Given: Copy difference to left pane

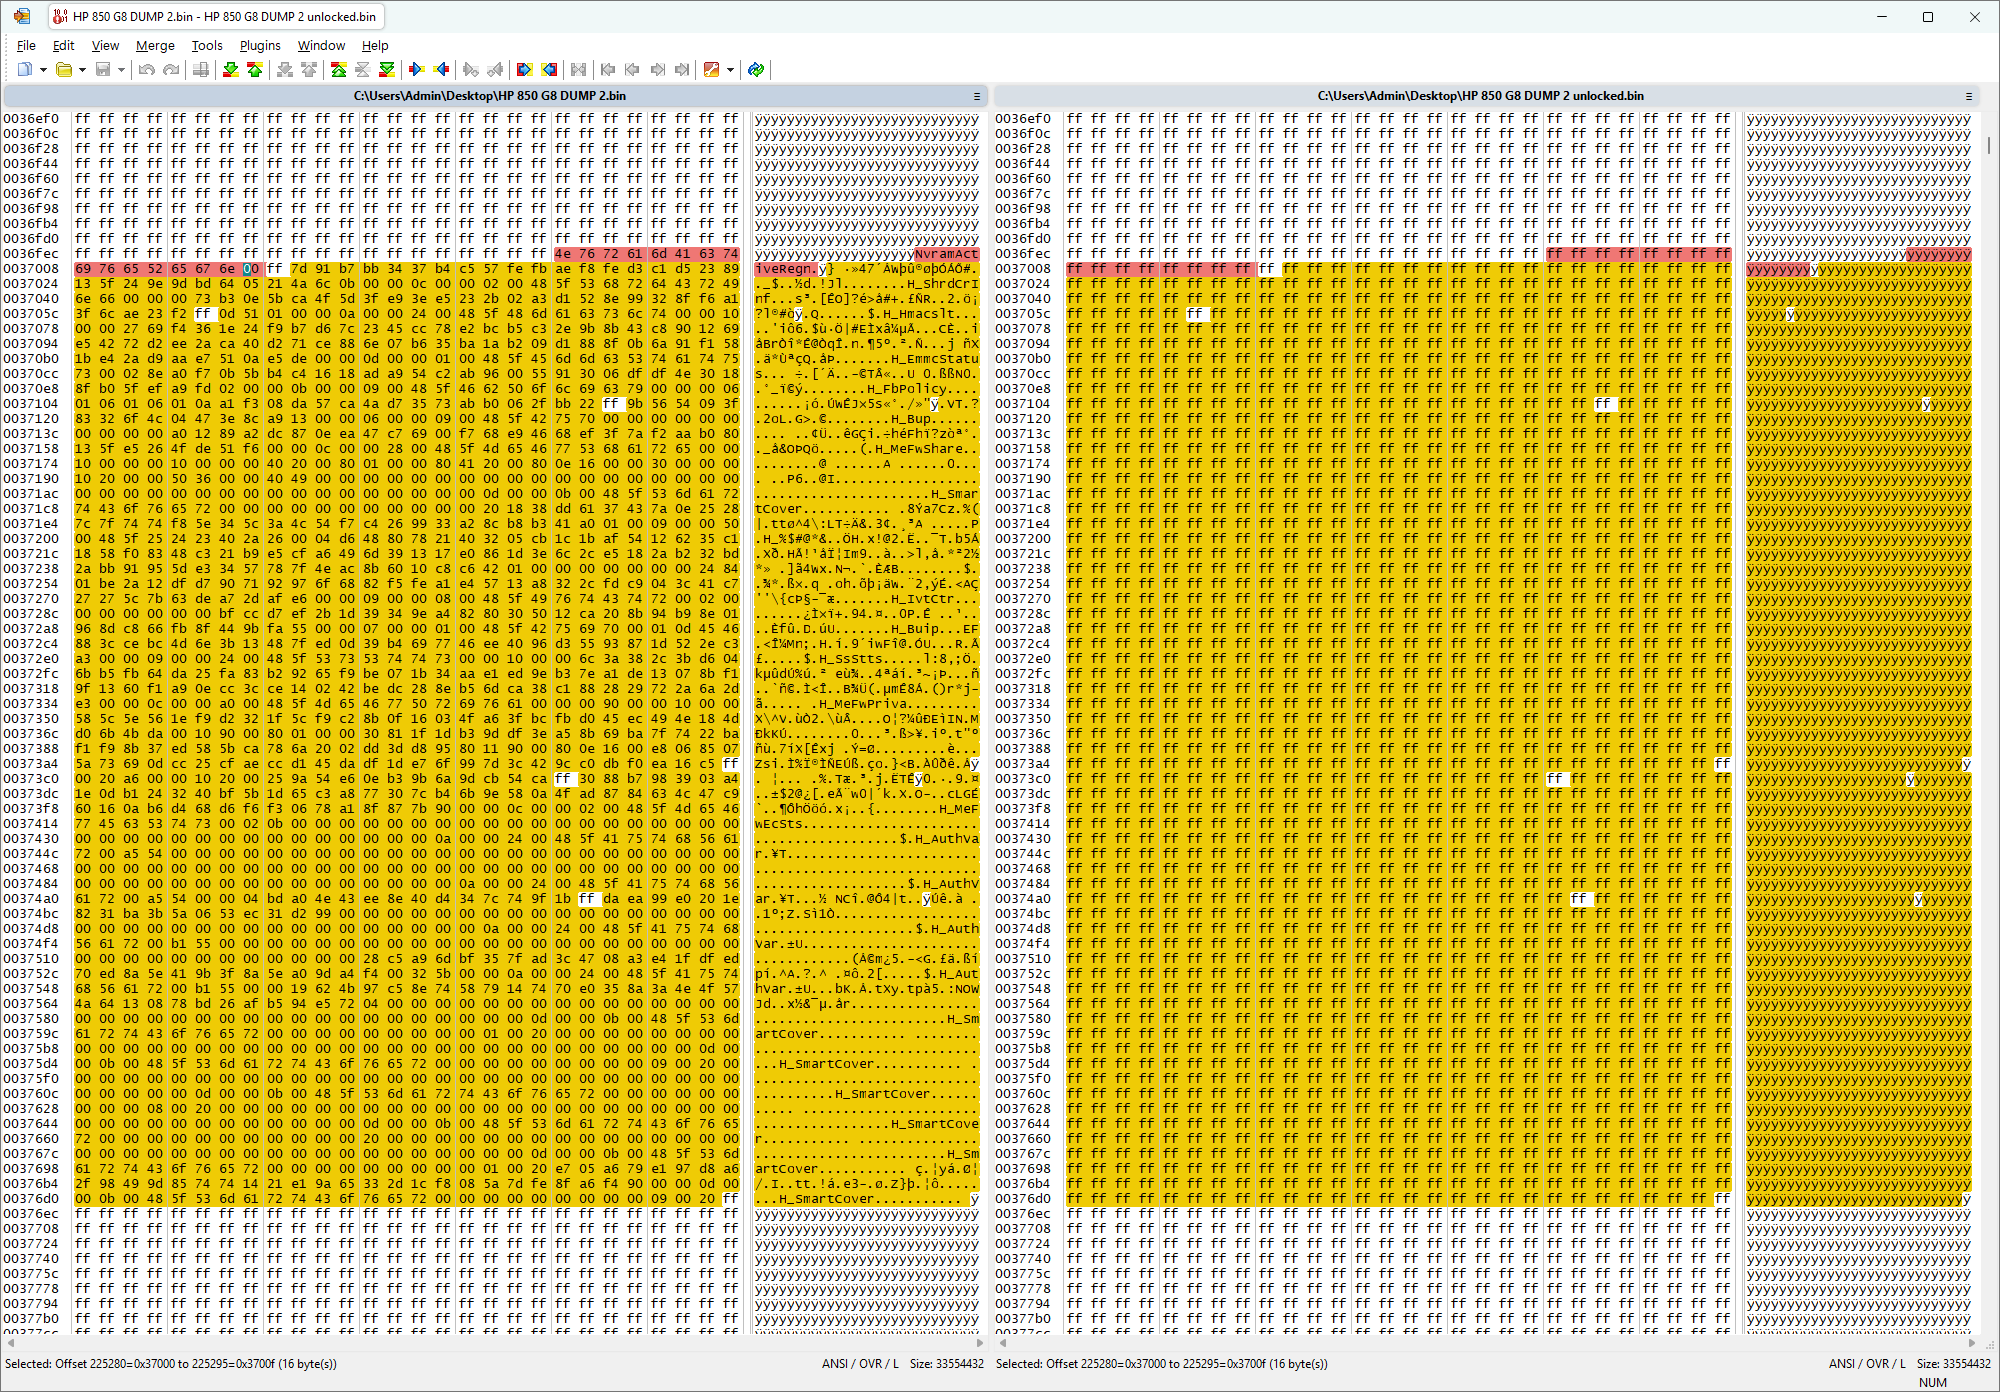Looking at the screenshot, I should [x=441, y=70].
